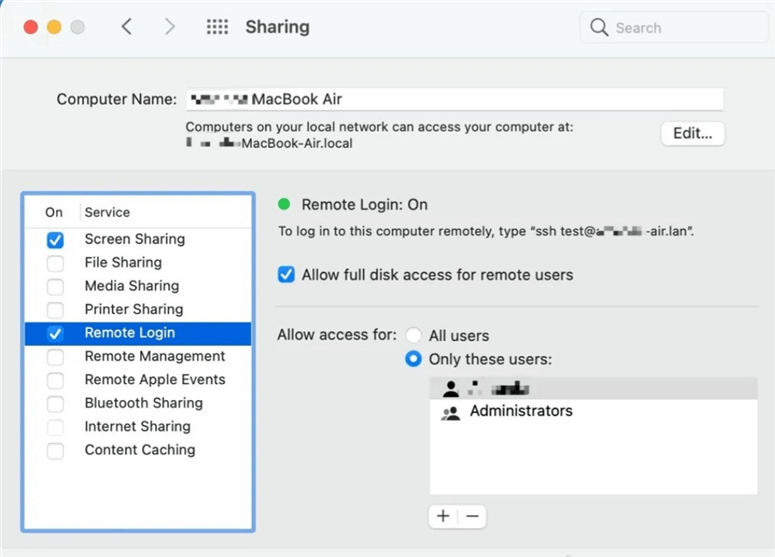Viewport: 775px width, 557px height.
Task: Add a user with plus button
Action: 443,516
